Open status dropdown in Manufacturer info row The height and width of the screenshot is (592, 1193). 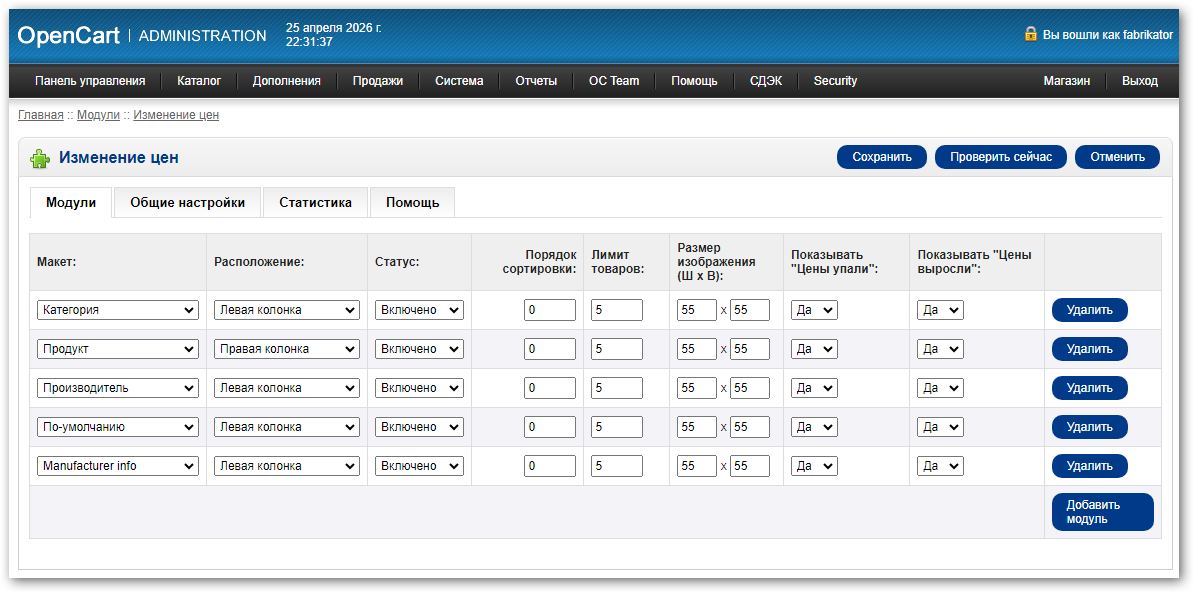[419, 466]
